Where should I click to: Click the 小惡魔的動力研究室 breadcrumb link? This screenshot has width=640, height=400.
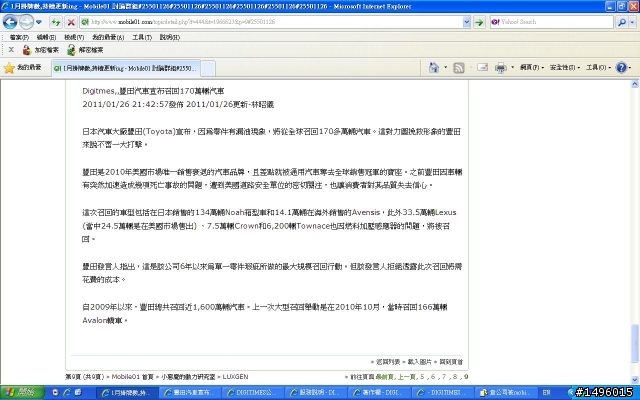click(x=188, y=377)
